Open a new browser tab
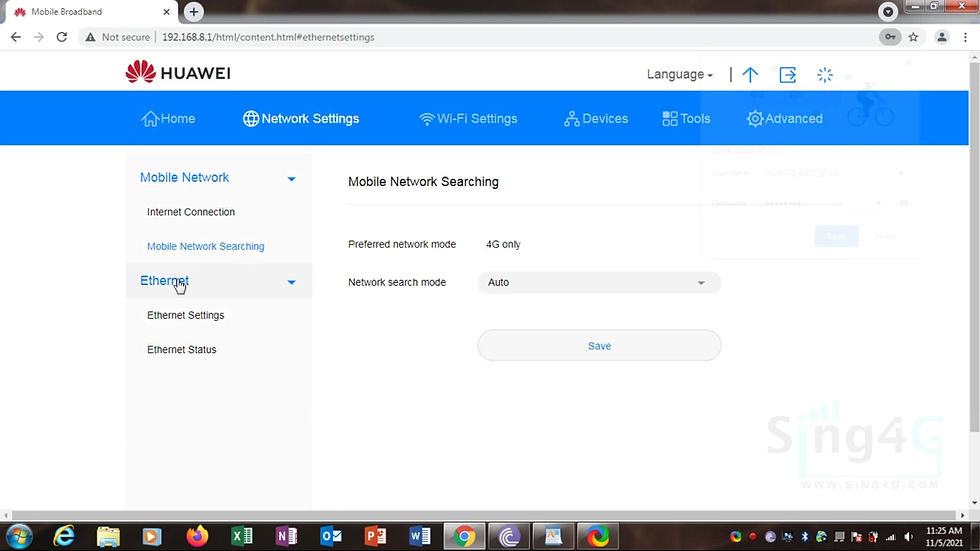 click(194, 11)
